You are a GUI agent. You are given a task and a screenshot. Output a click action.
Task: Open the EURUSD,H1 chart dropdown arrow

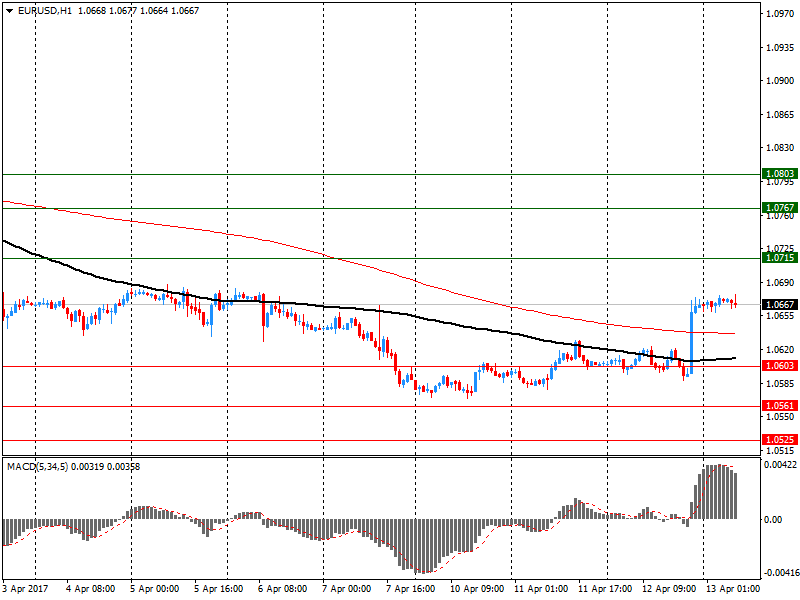(10, 11)
